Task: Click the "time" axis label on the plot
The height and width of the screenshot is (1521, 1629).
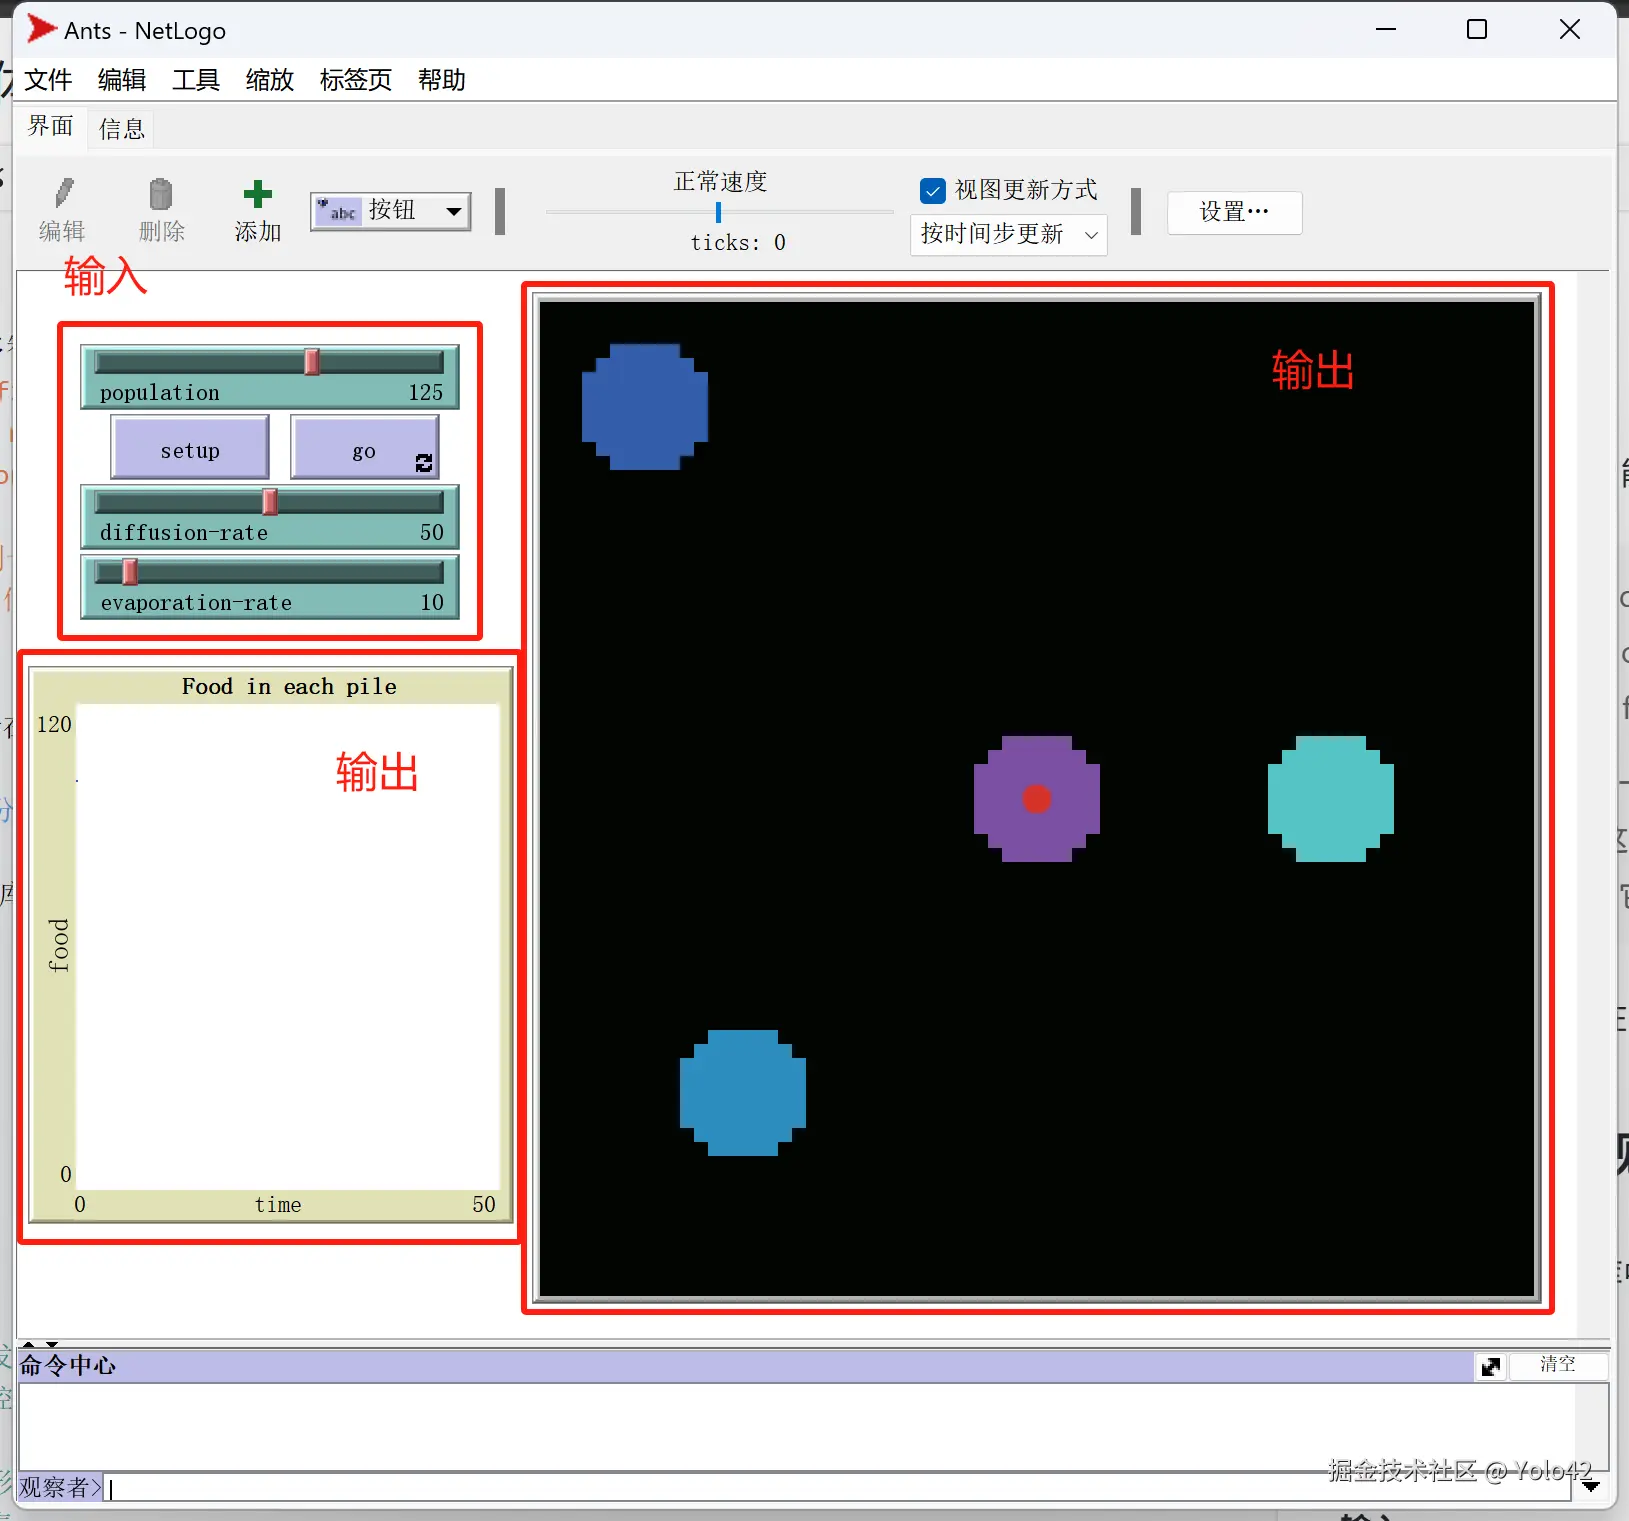Action: click(x=278, y=1205)
